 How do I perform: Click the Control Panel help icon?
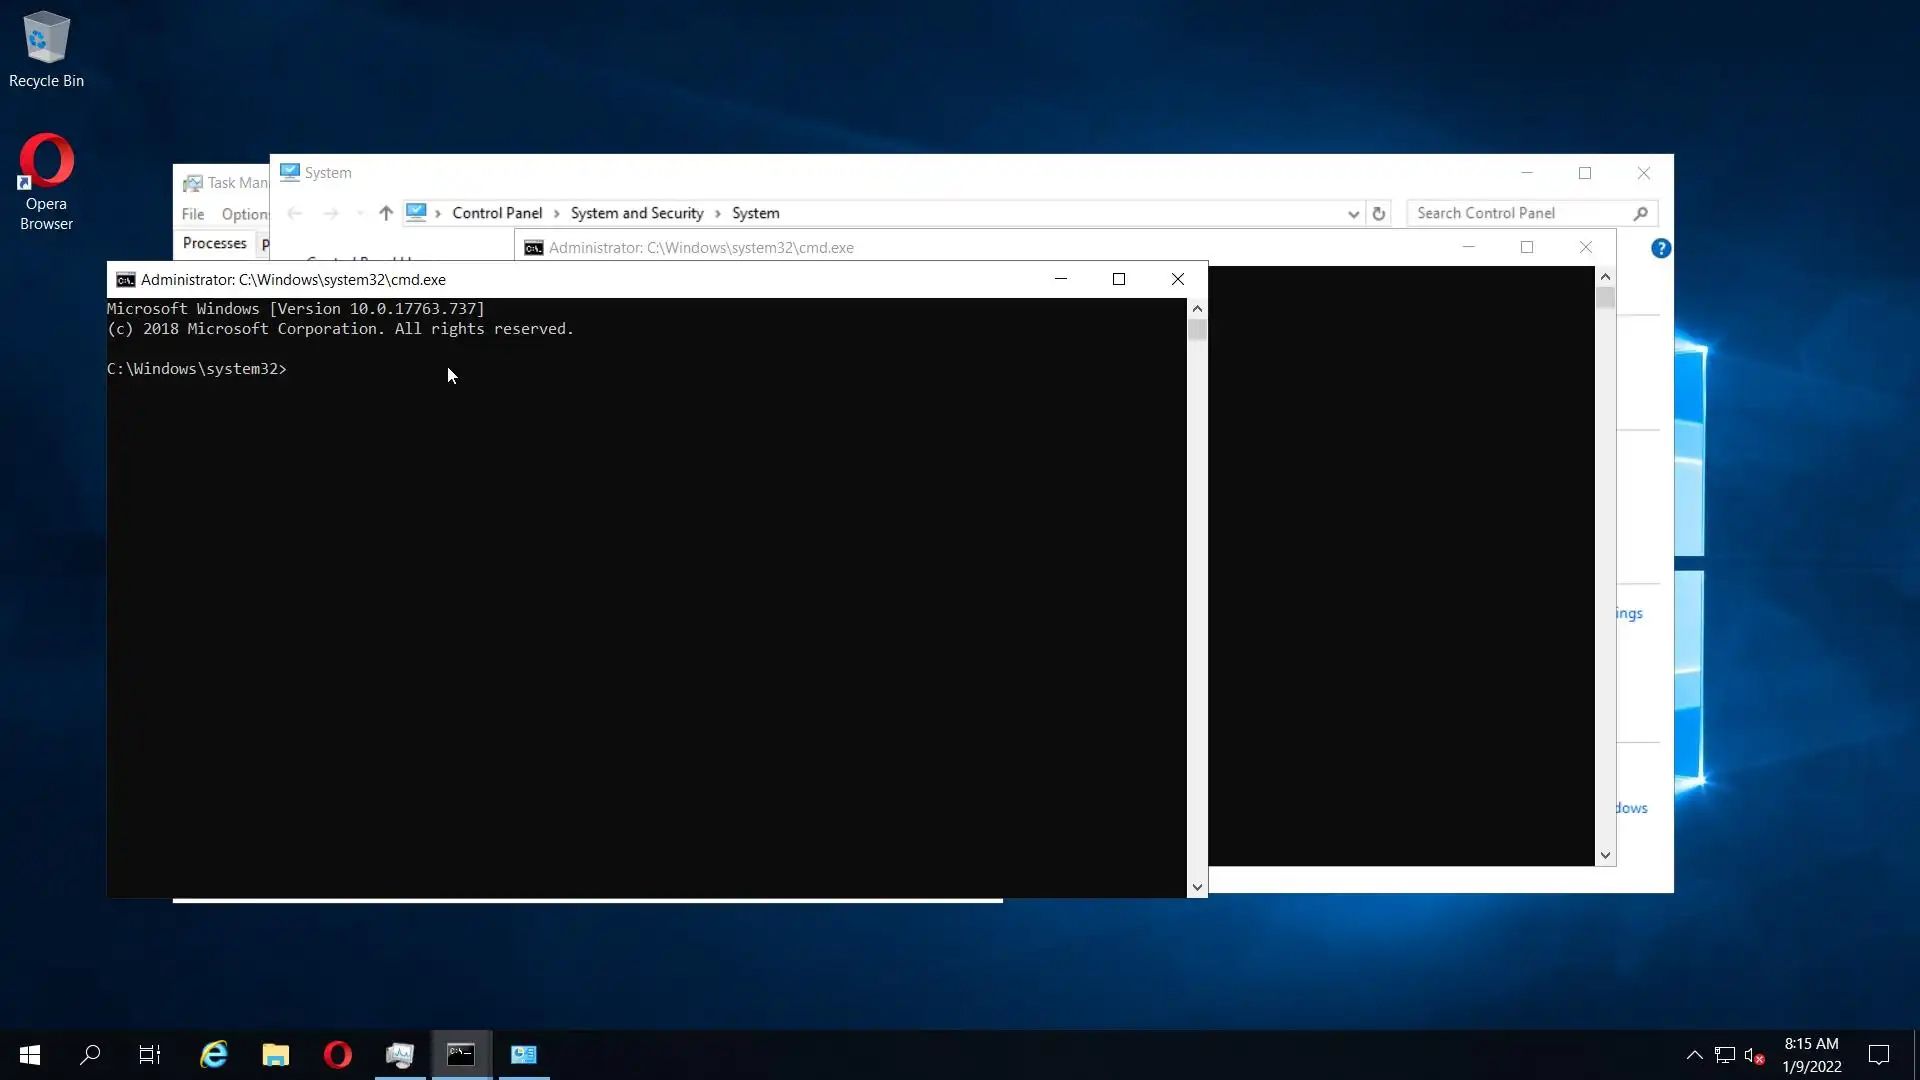pyautogui.click(x=1660, y=248)
